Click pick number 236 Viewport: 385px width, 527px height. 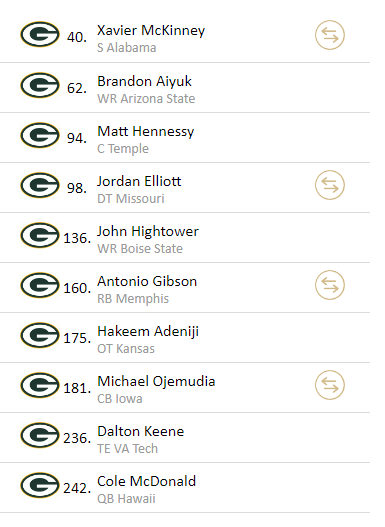[77, 438]
